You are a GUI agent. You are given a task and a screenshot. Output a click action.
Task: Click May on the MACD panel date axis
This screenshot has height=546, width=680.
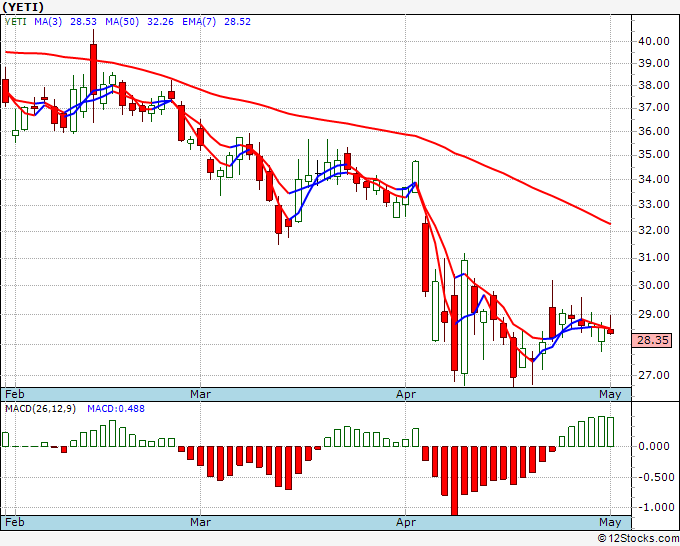coord(610,522)
